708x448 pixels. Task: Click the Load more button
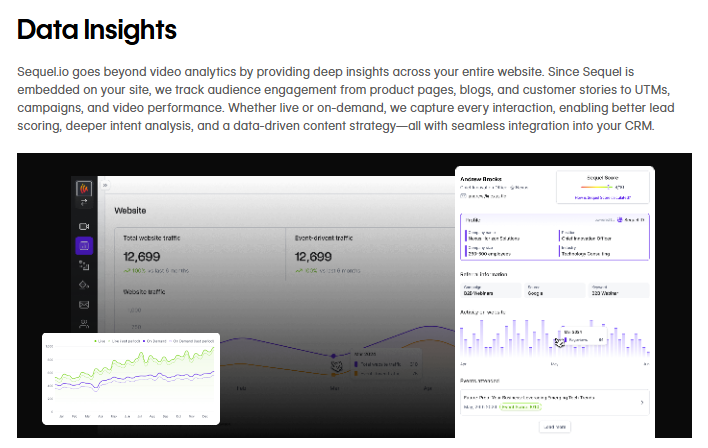click(554, 427)
